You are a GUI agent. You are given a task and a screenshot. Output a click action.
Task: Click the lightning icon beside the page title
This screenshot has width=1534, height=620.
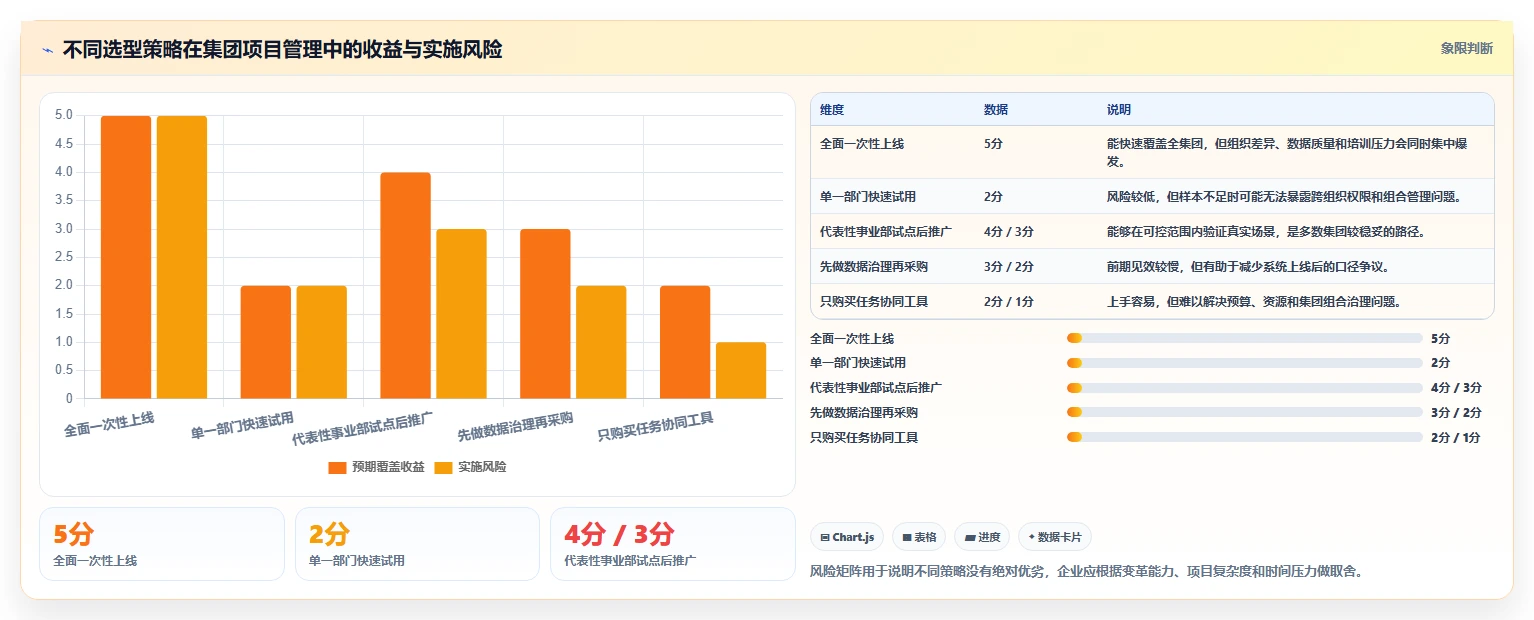click(x=47, y=49)
